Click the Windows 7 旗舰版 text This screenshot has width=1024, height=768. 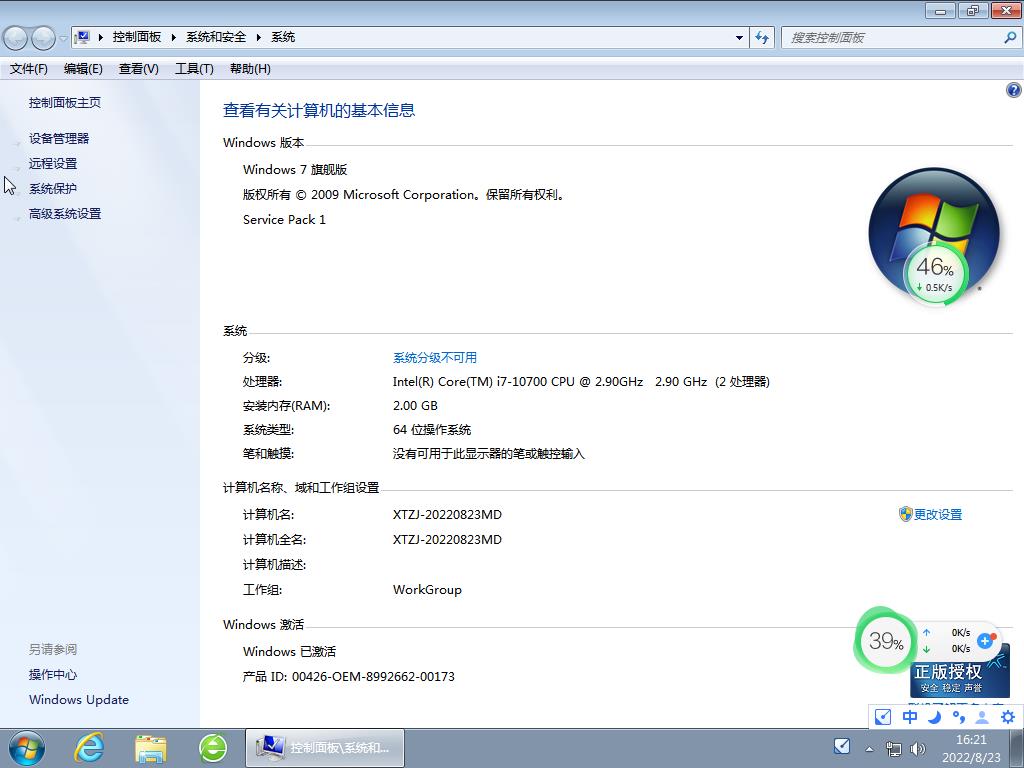pyautogui.click(x=295, y=170)
